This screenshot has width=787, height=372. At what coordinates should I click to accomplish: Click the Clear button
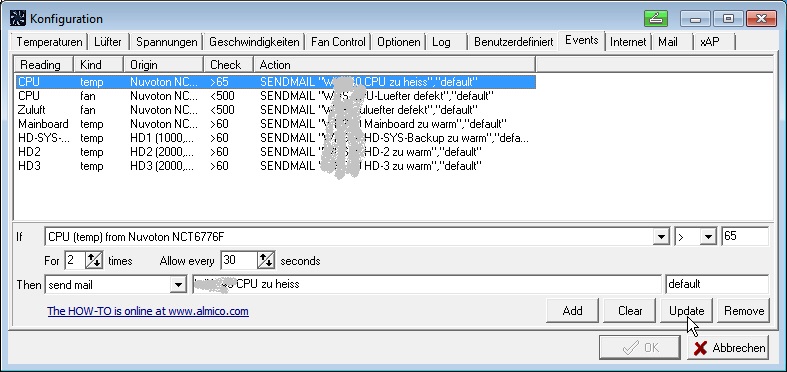click(x=630, y=311)
